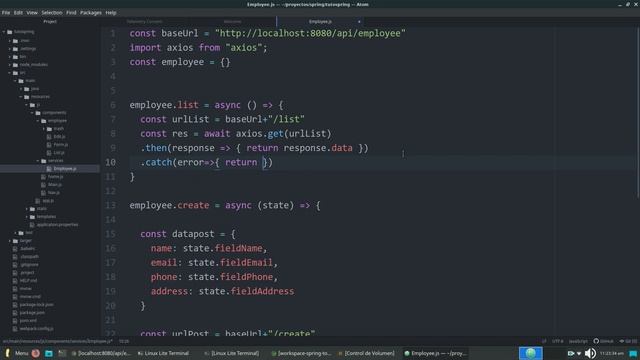Switch to the localhost:8080 browser window
The height and width of the screenshot is (360, 640).
click(101, 353)
